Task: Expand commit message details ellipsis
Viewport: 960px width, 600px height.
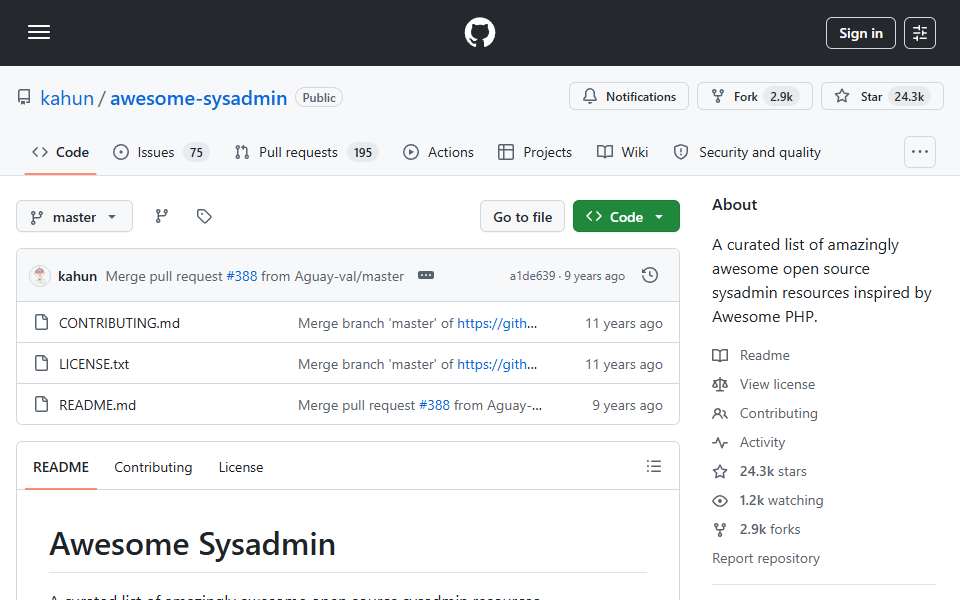Action: pyautogui.click(x=426, y=276)
